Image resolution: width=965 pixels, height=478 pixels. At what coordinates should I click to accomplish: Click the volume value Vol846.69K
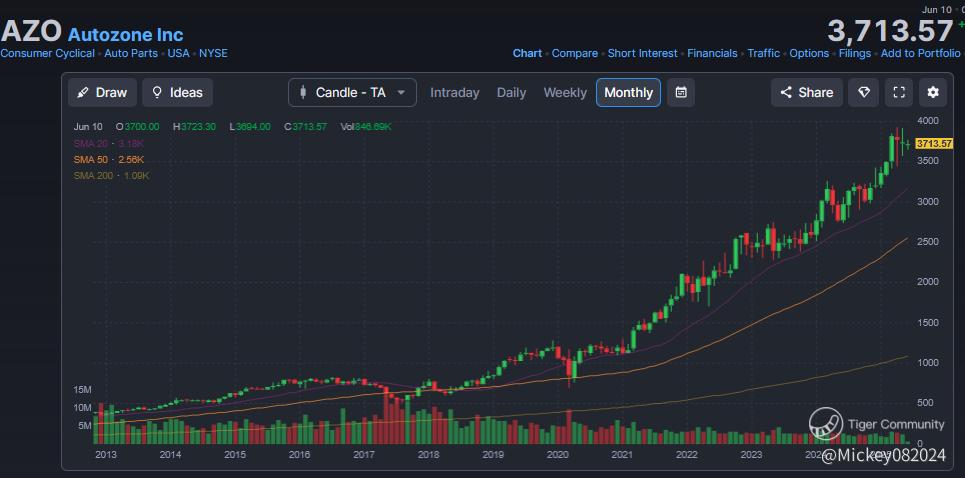366,127
